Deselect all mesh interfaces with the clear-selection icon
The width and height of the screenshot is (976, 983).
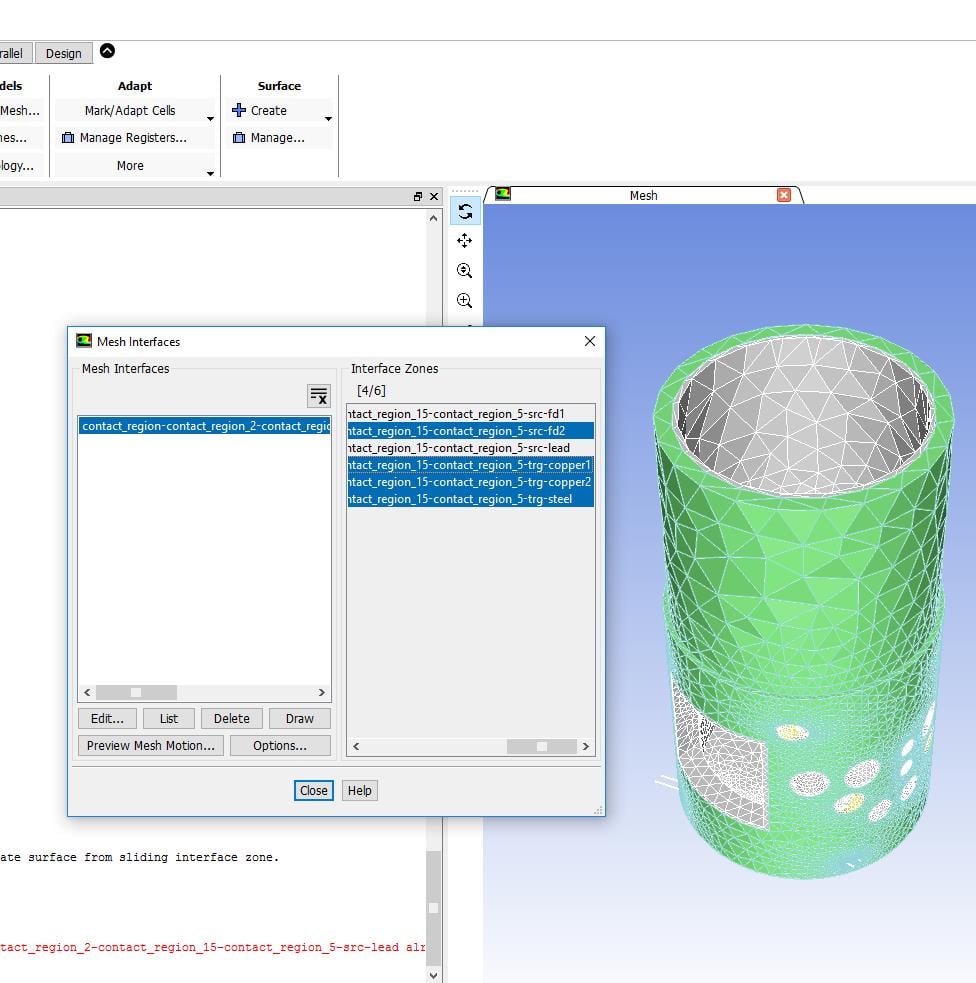pos(318,396)
